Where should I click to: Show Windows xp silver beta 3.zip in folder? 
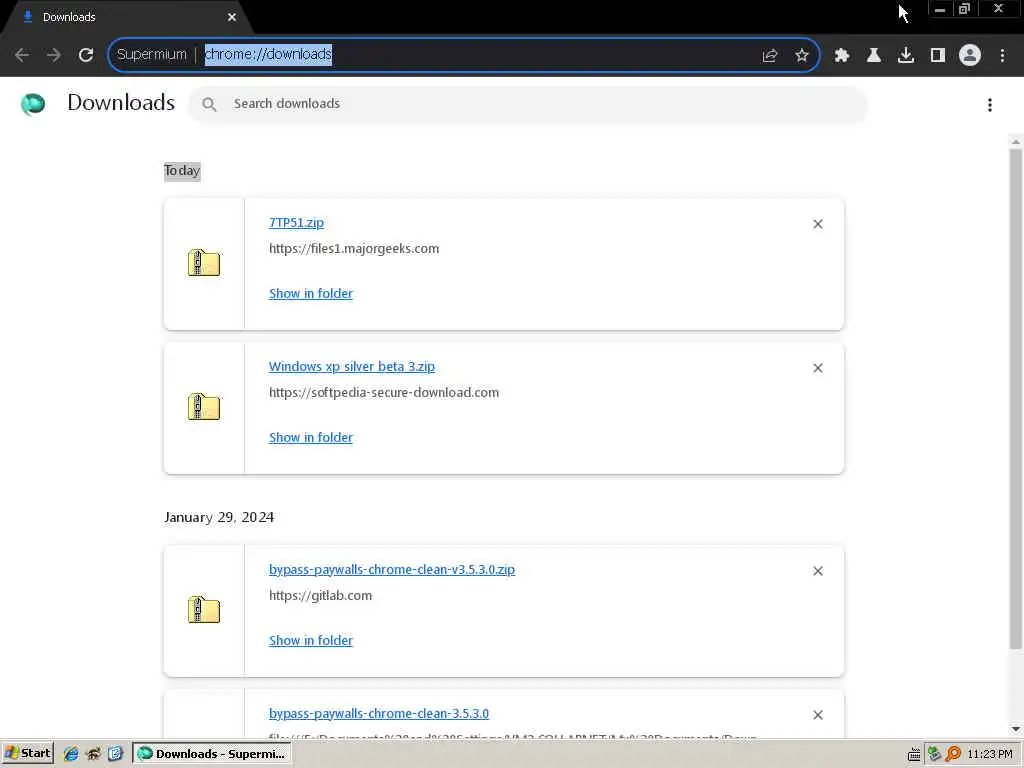tap(311, 438)
